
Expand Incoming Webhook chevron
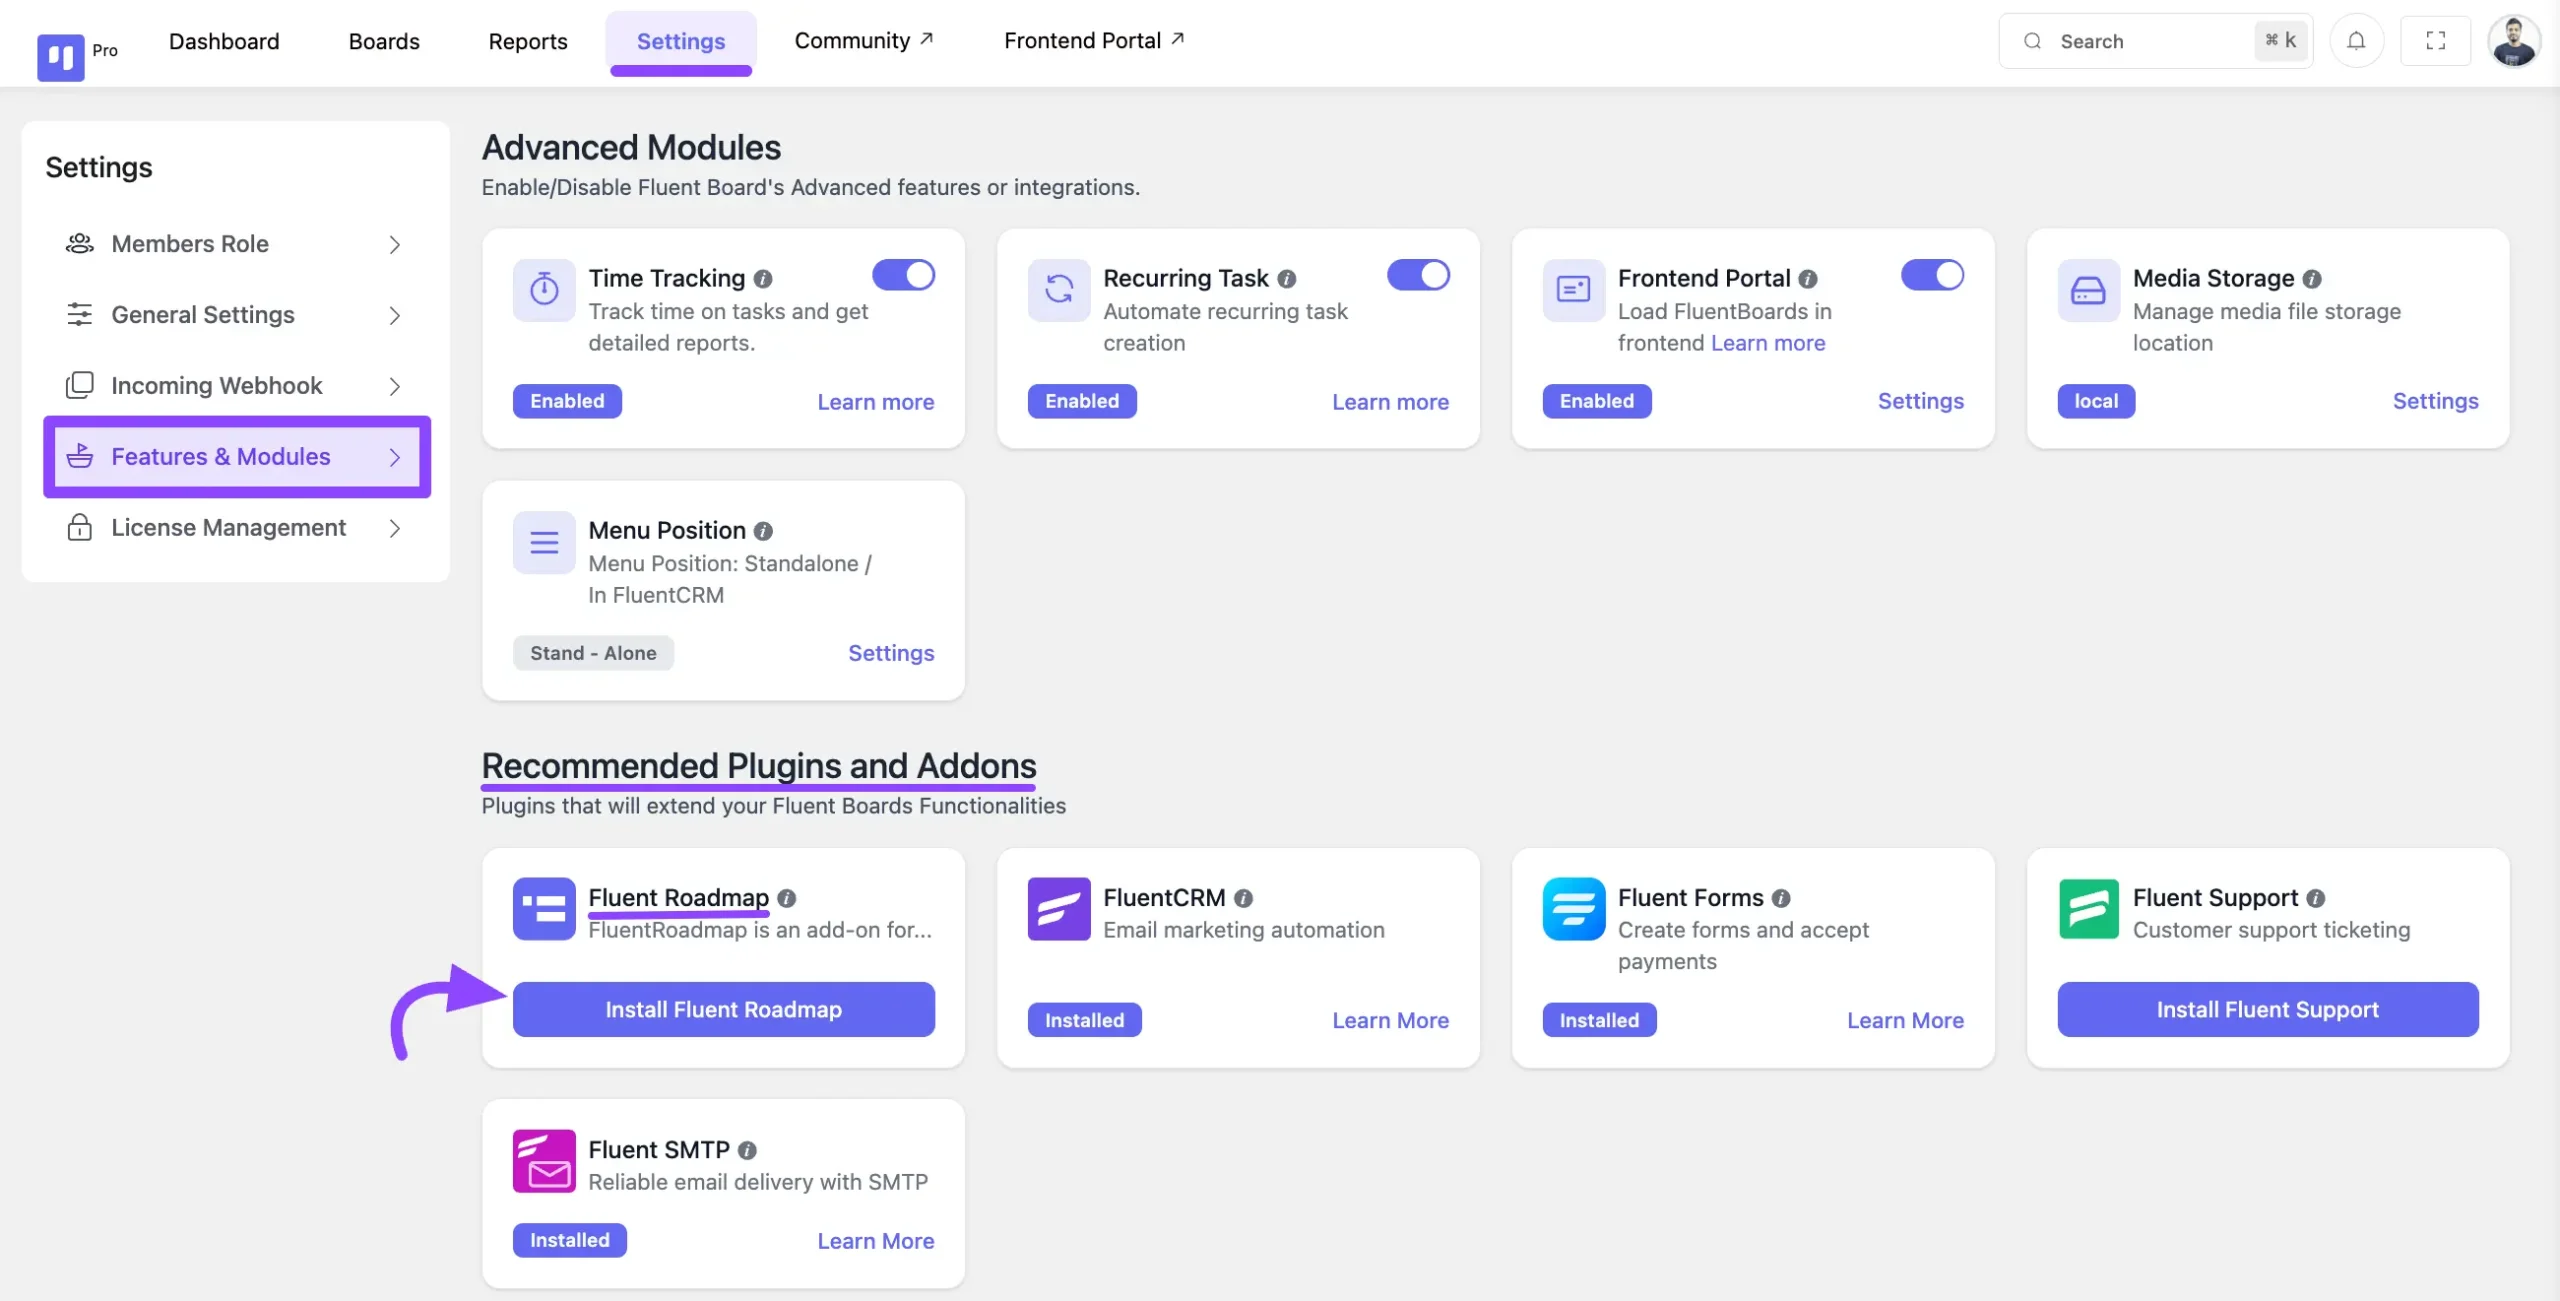pos(395,387)
